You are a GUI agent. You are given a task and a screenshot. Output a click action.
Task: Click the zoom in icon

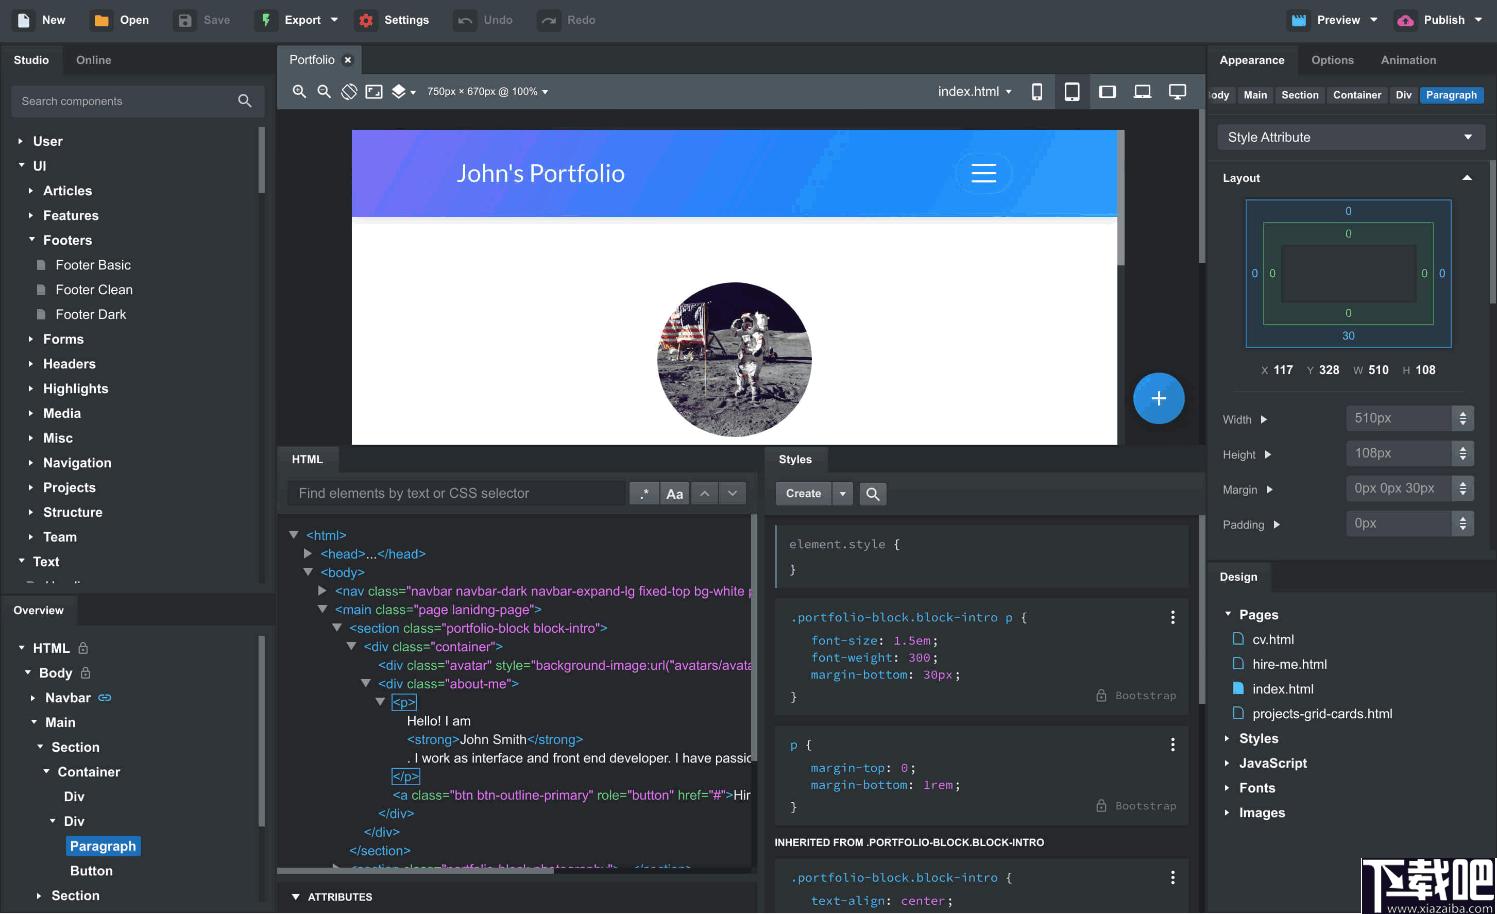pyautogui.click(x=299, y=91)
